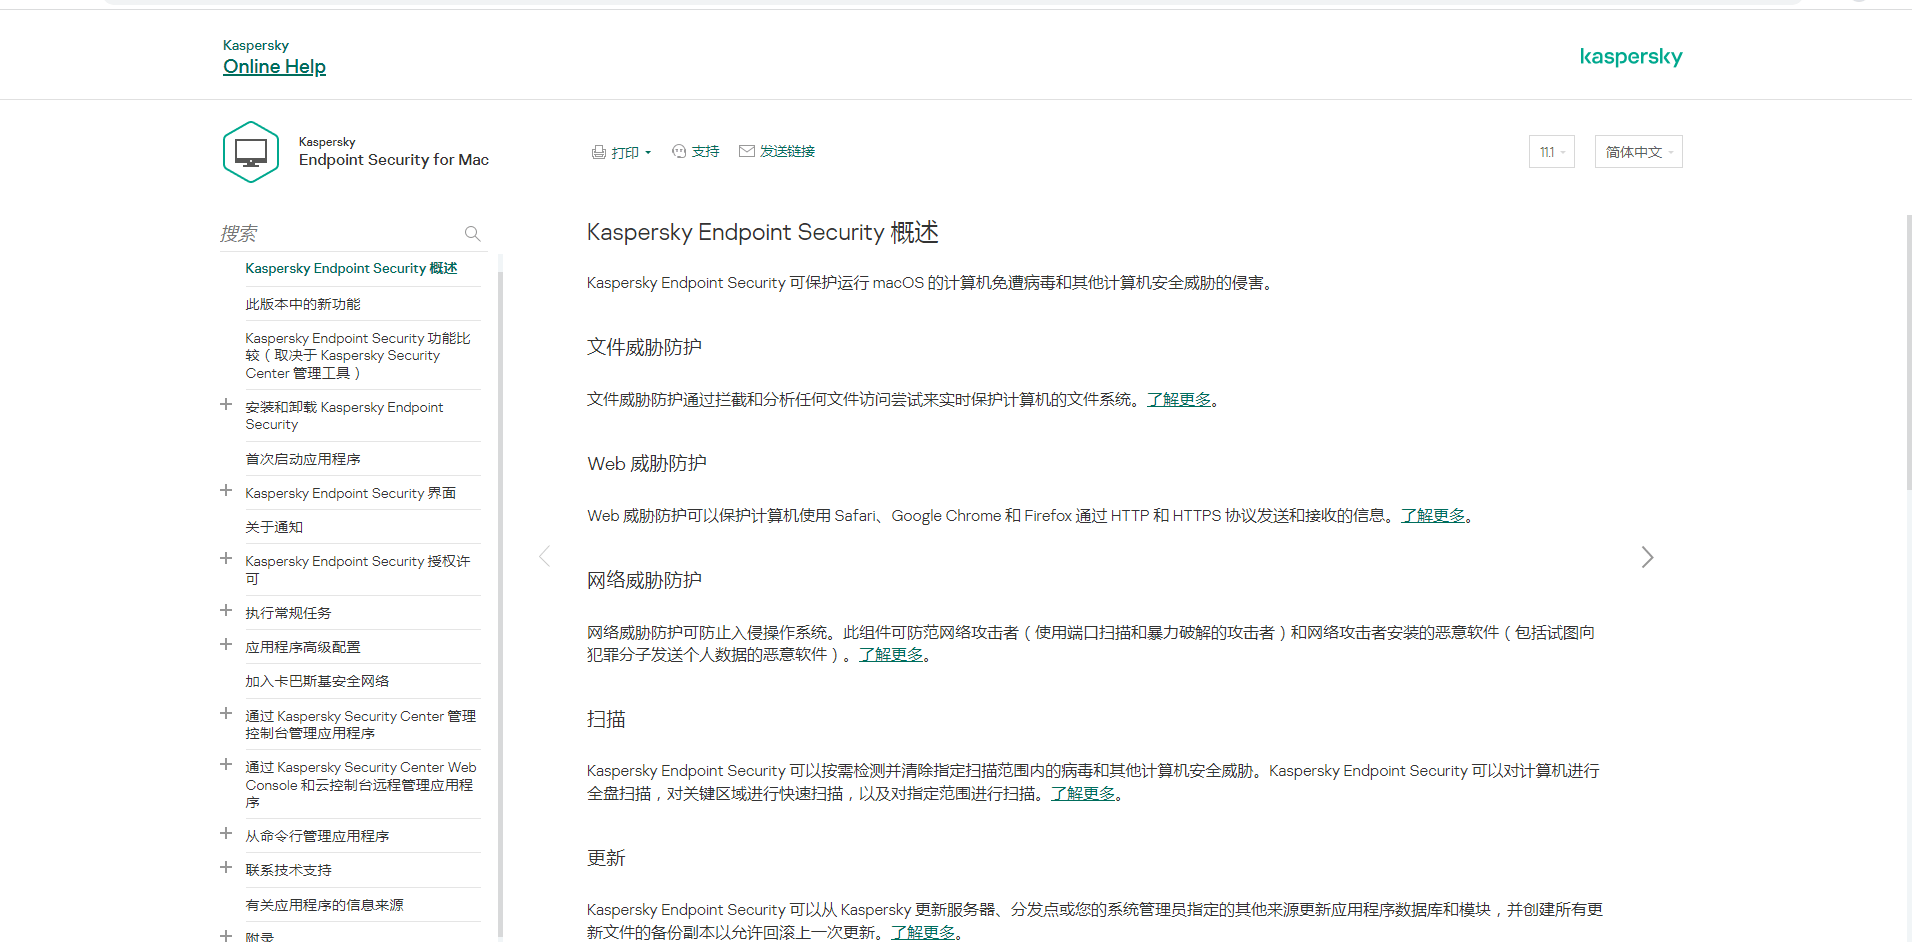Open the version 11.1 dropdown
Screen dimensions: 1912x942
[1552, 152]
